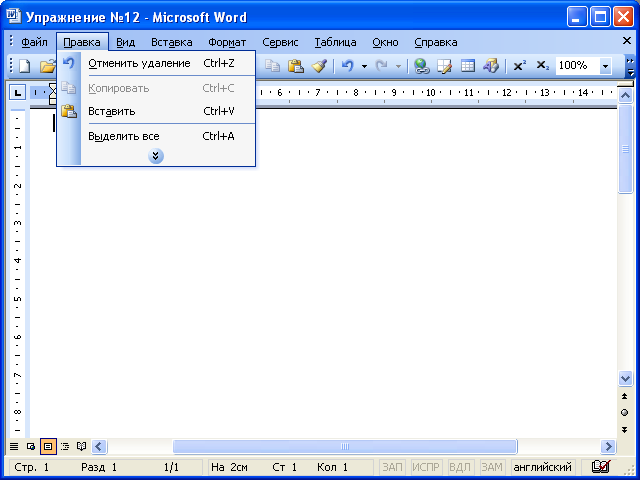Viewport: 640px width, 480px height.
Task: Click the английский language status field
Action: pyautogui.click(x=542, y=467)
